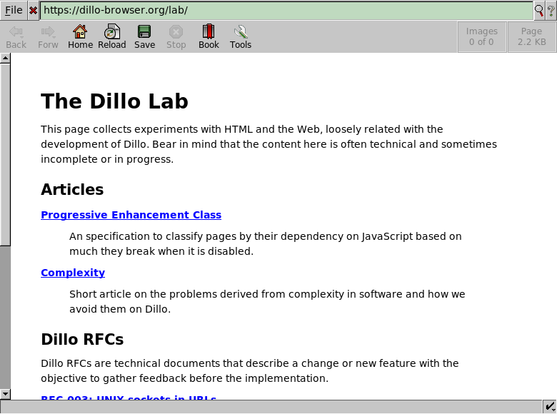Click the heading 'The Dillo Lab'
The image size is (557, 414).
click(x=114, y=101)
